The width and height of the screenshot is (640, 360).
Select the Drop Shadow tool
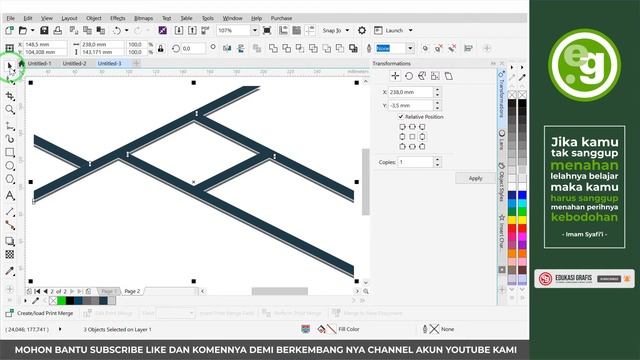click(x=10, y=241)
